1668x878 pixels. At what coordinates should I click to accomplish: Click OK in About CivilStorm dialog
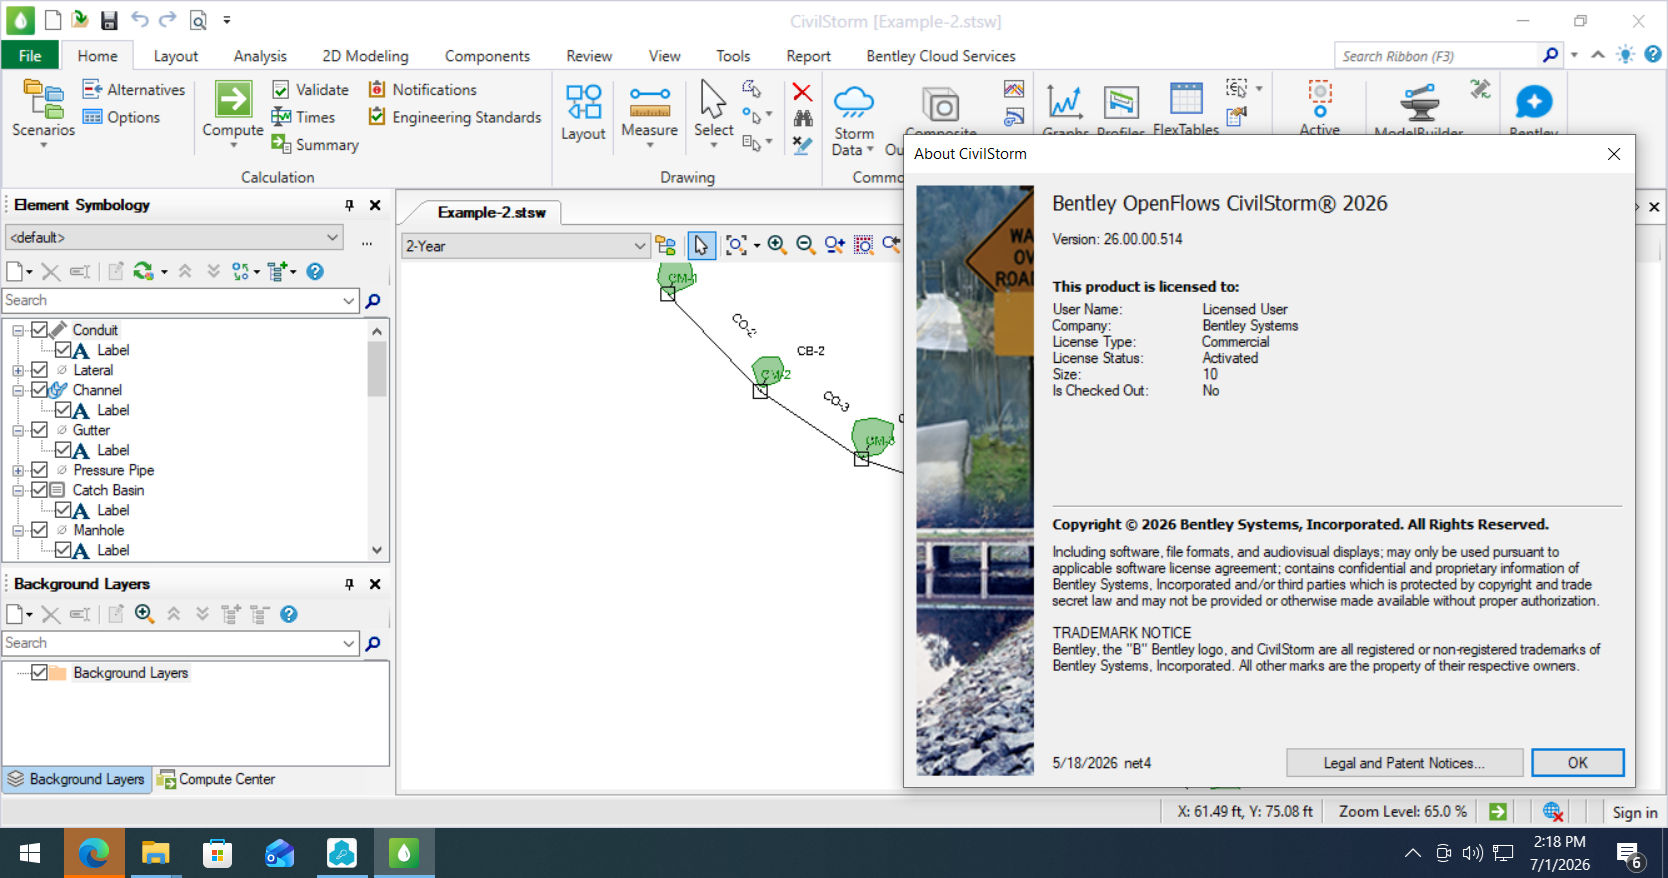[x=1577, y=762]
